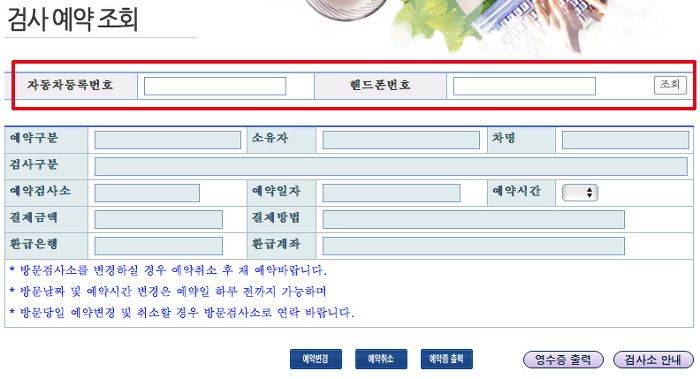This screenshot has height=379, width=700.
Task: Click the notice about 방문날짜 및 예약시간 변경
Action: 168,292
